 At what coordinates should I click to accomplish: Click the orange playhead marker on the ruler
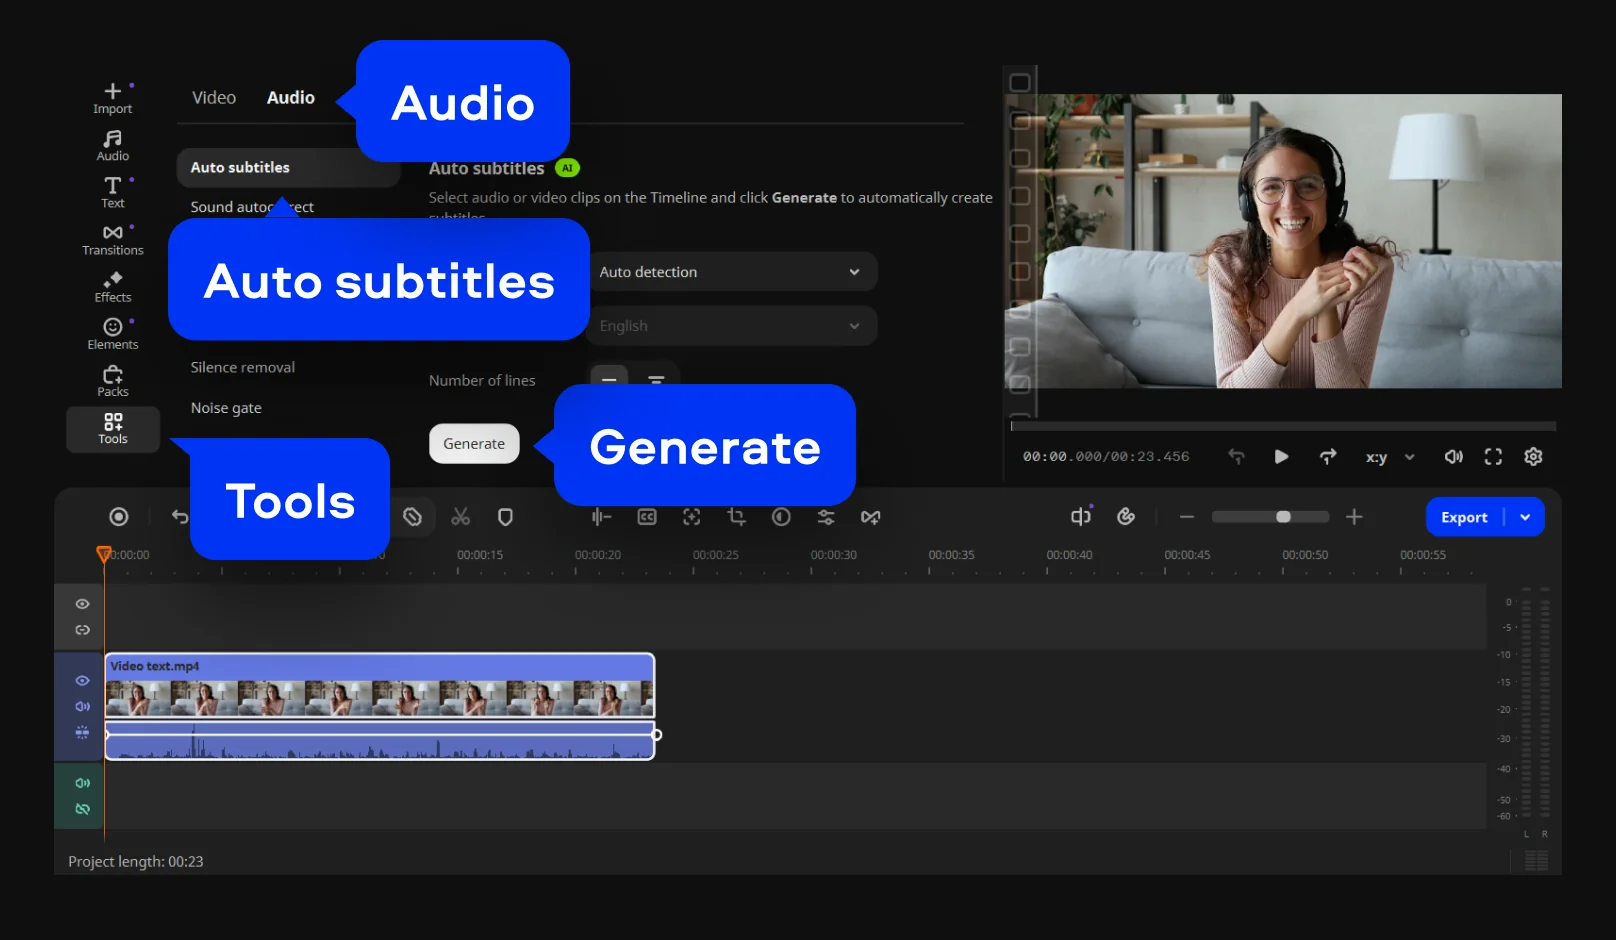tap(103, 554)
